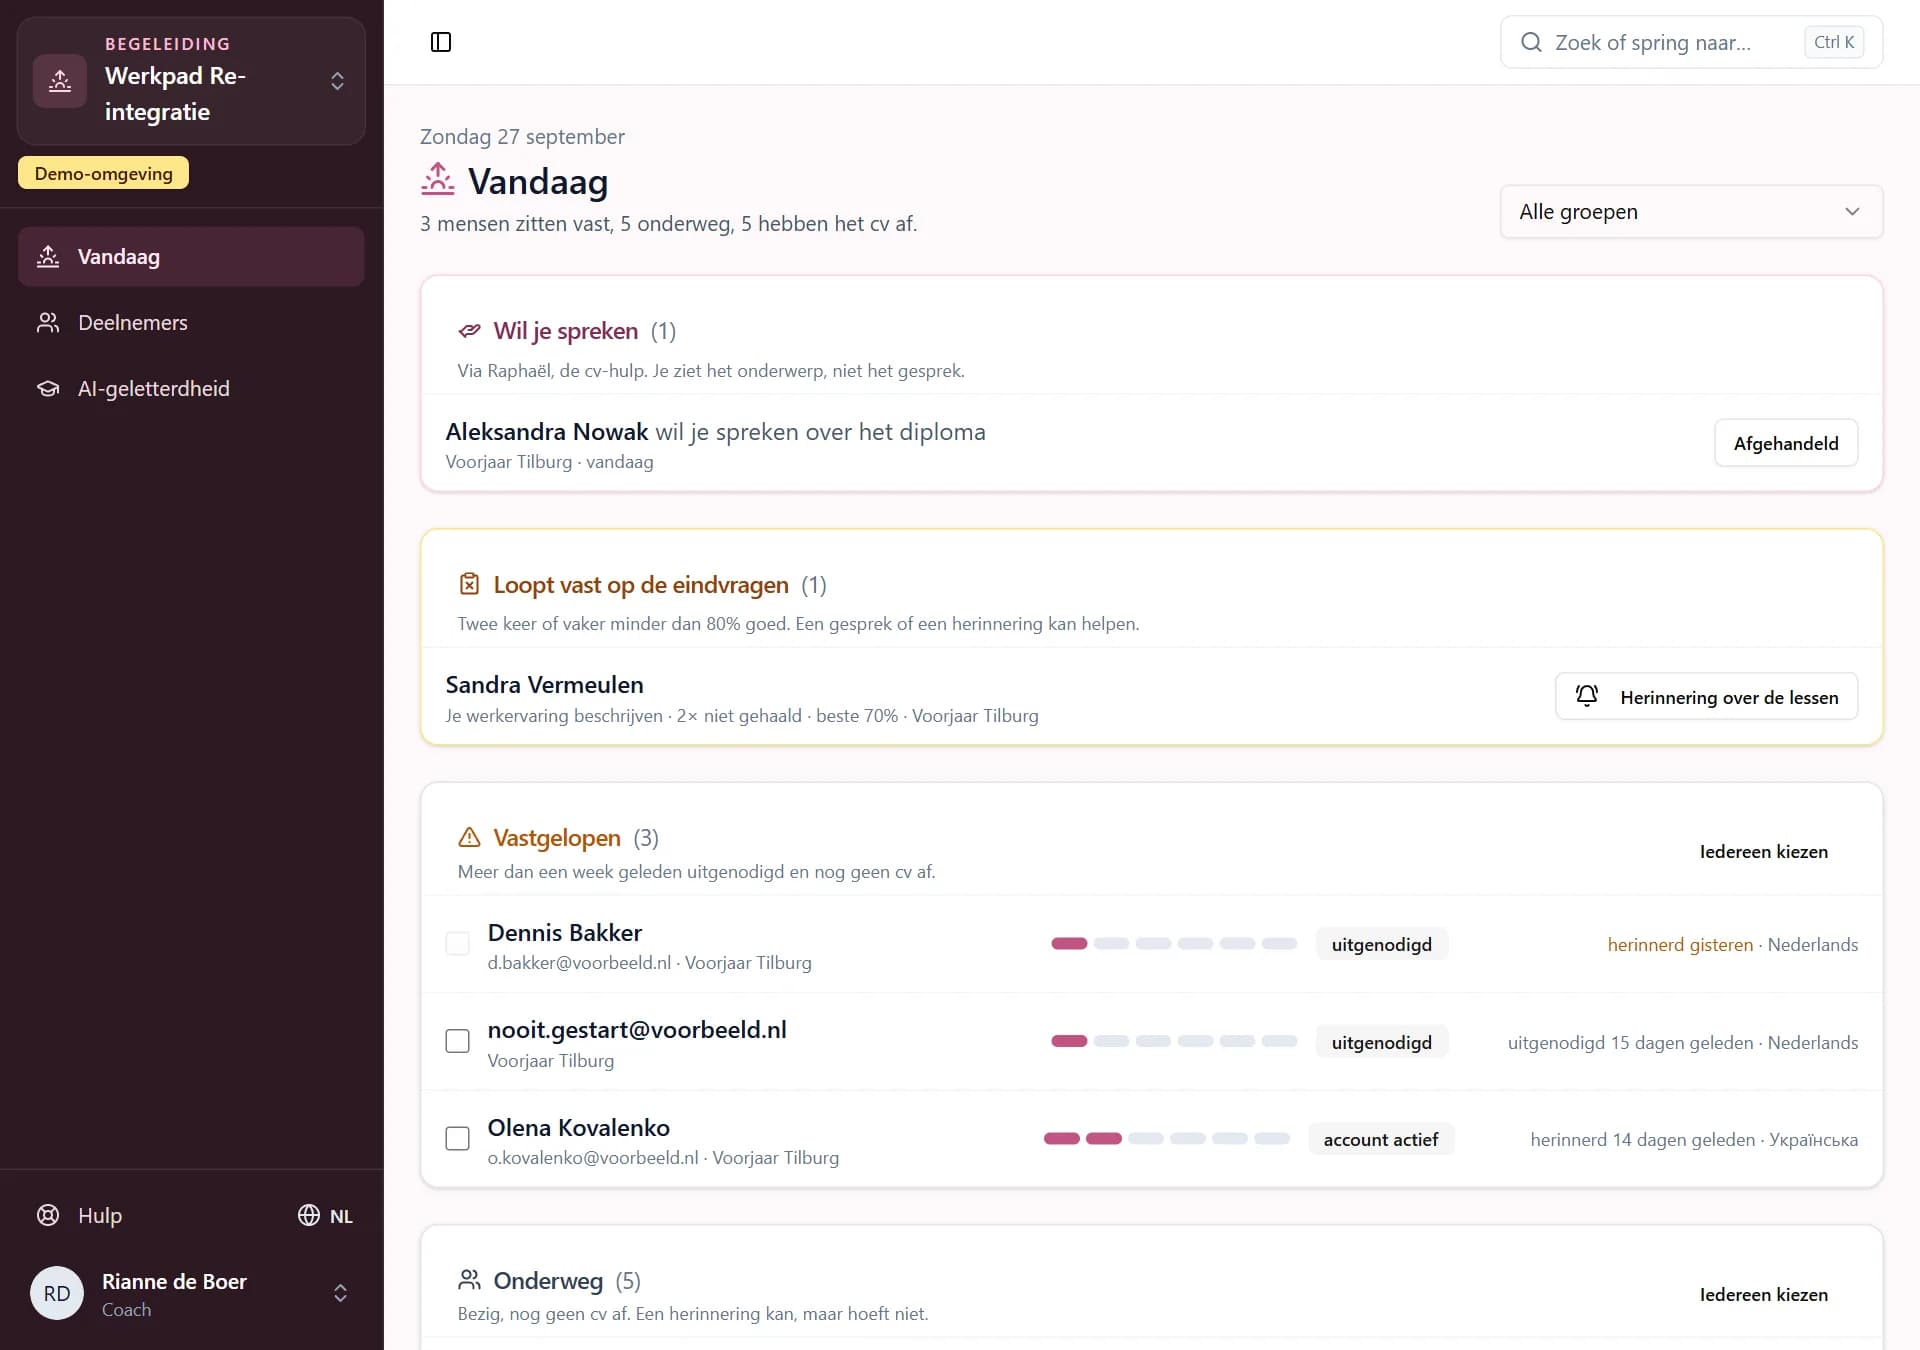Click the Werkpad Re-integratie logo icon
Viewport: 1920px width, 1350px height.
(x=60, y=81)
